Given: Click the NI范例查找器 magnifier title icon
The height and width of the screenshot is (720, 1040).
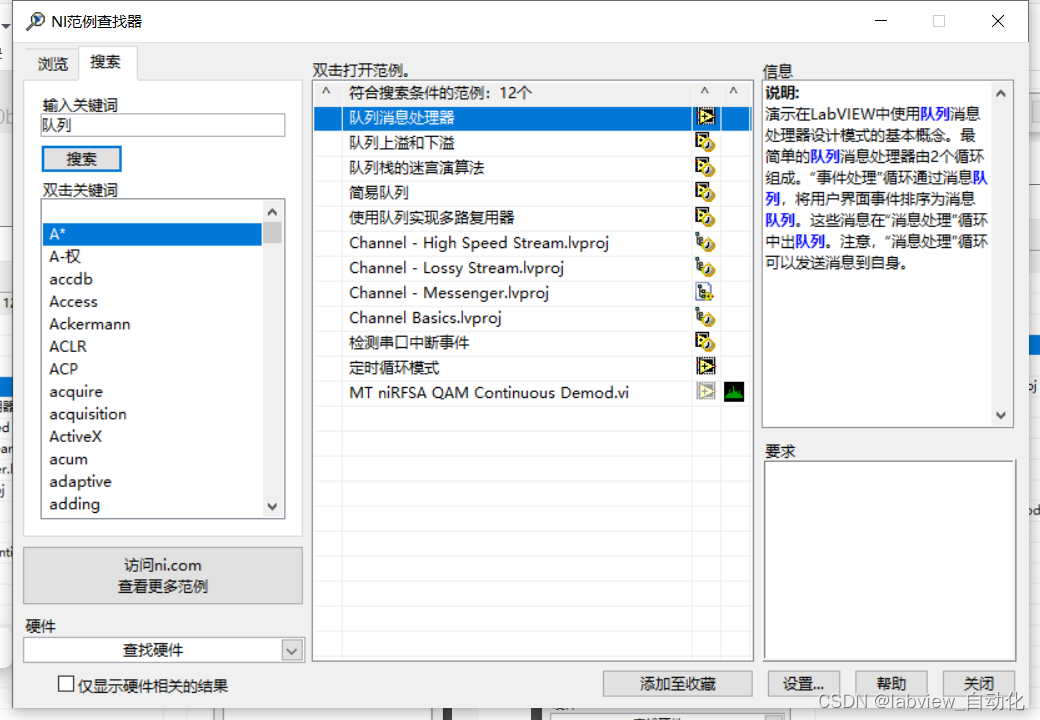Looking at the screenshot, I should click(x=35, y=21).
